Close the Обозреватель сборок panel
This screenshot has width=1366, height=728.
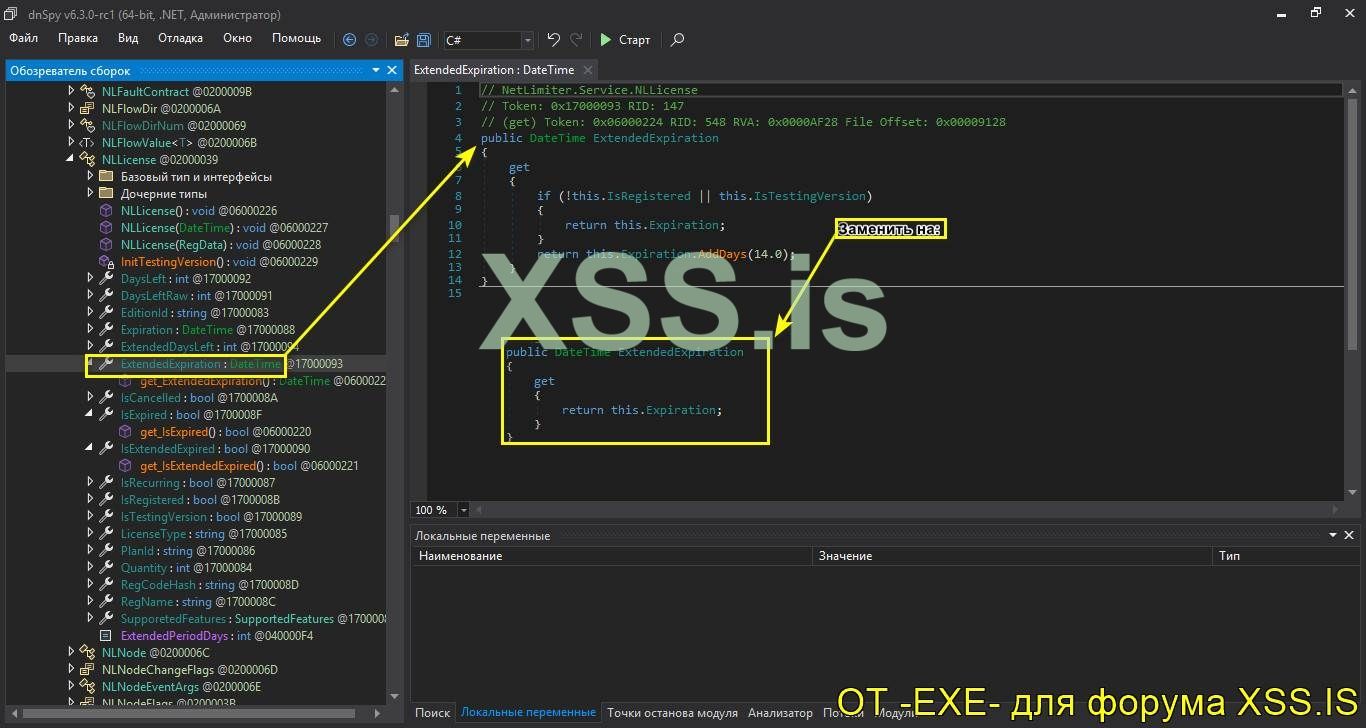(x=392, y=70)
